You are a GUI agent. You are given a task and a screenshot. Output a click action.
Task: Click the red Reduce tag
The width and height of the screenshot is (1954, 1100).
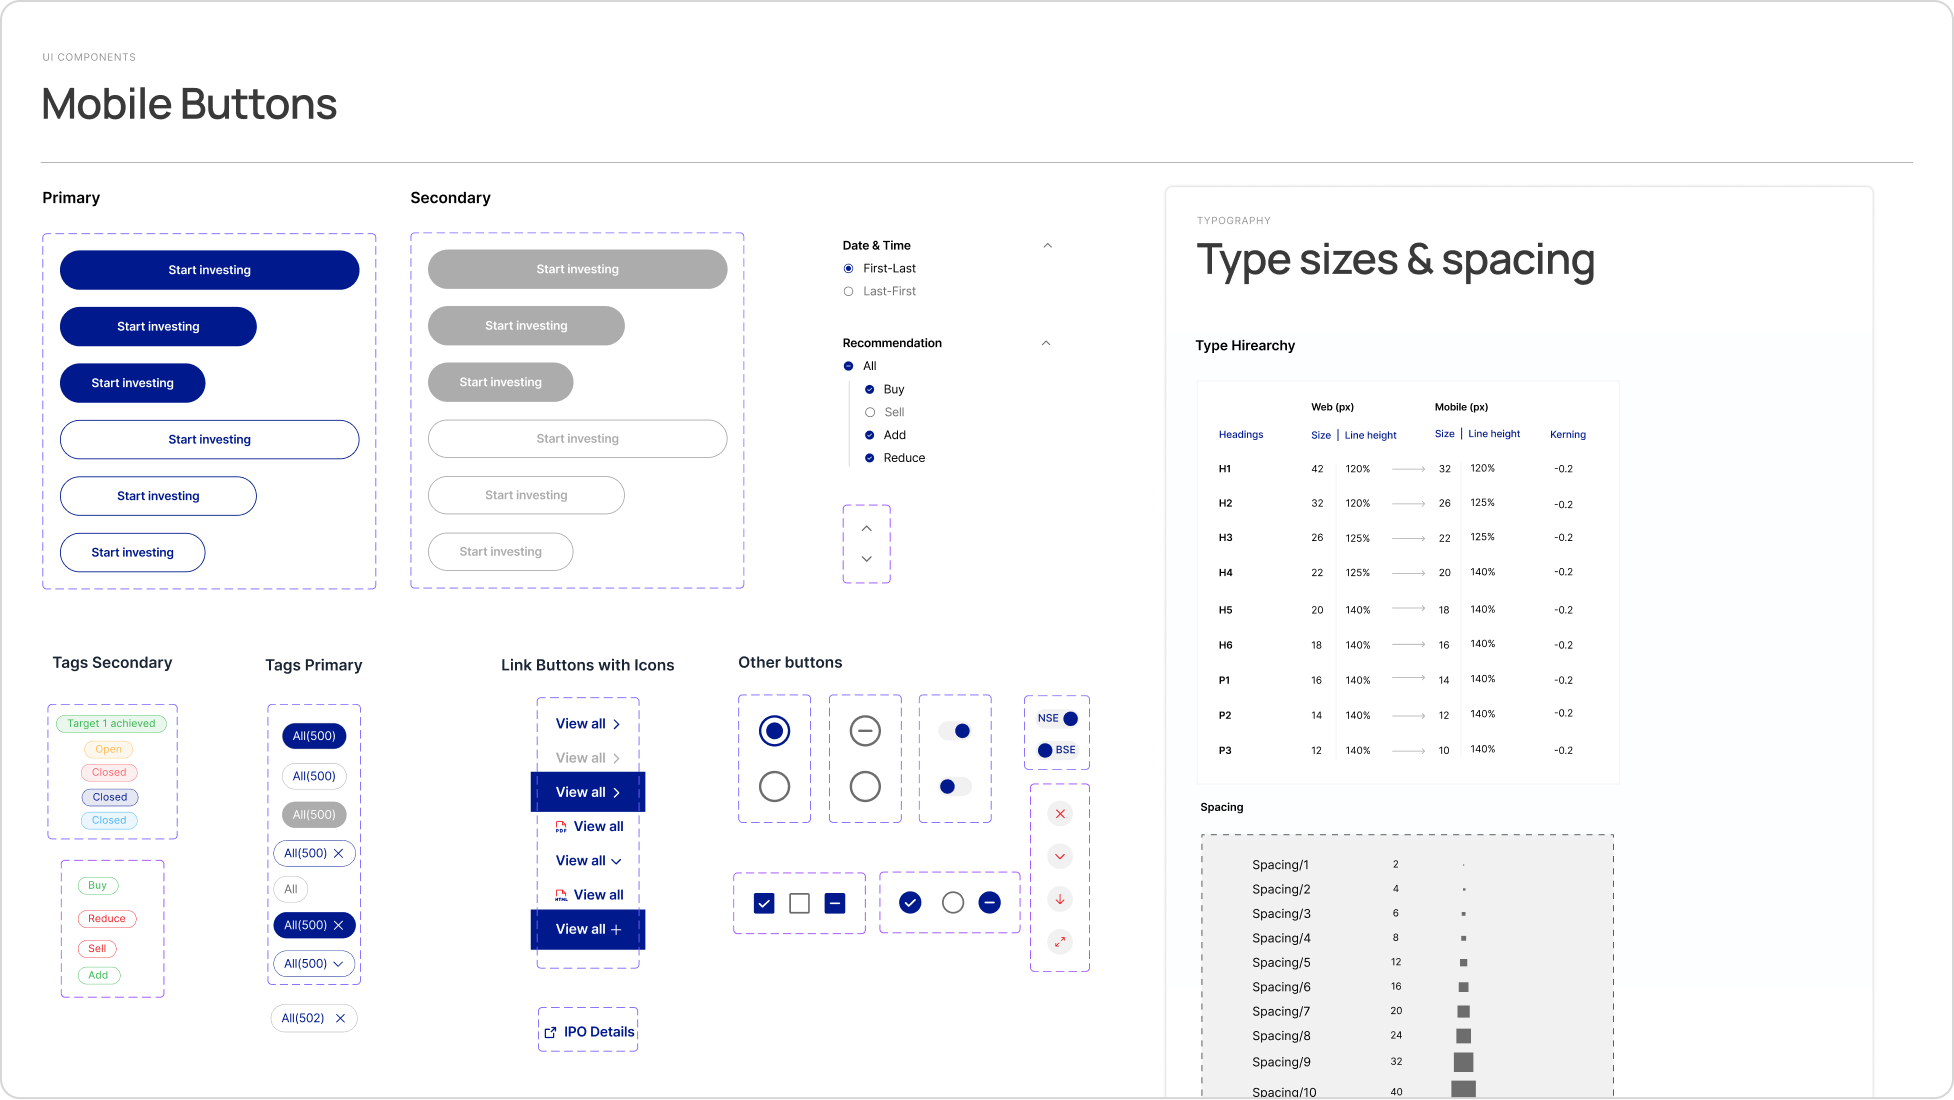pos(107,919)
